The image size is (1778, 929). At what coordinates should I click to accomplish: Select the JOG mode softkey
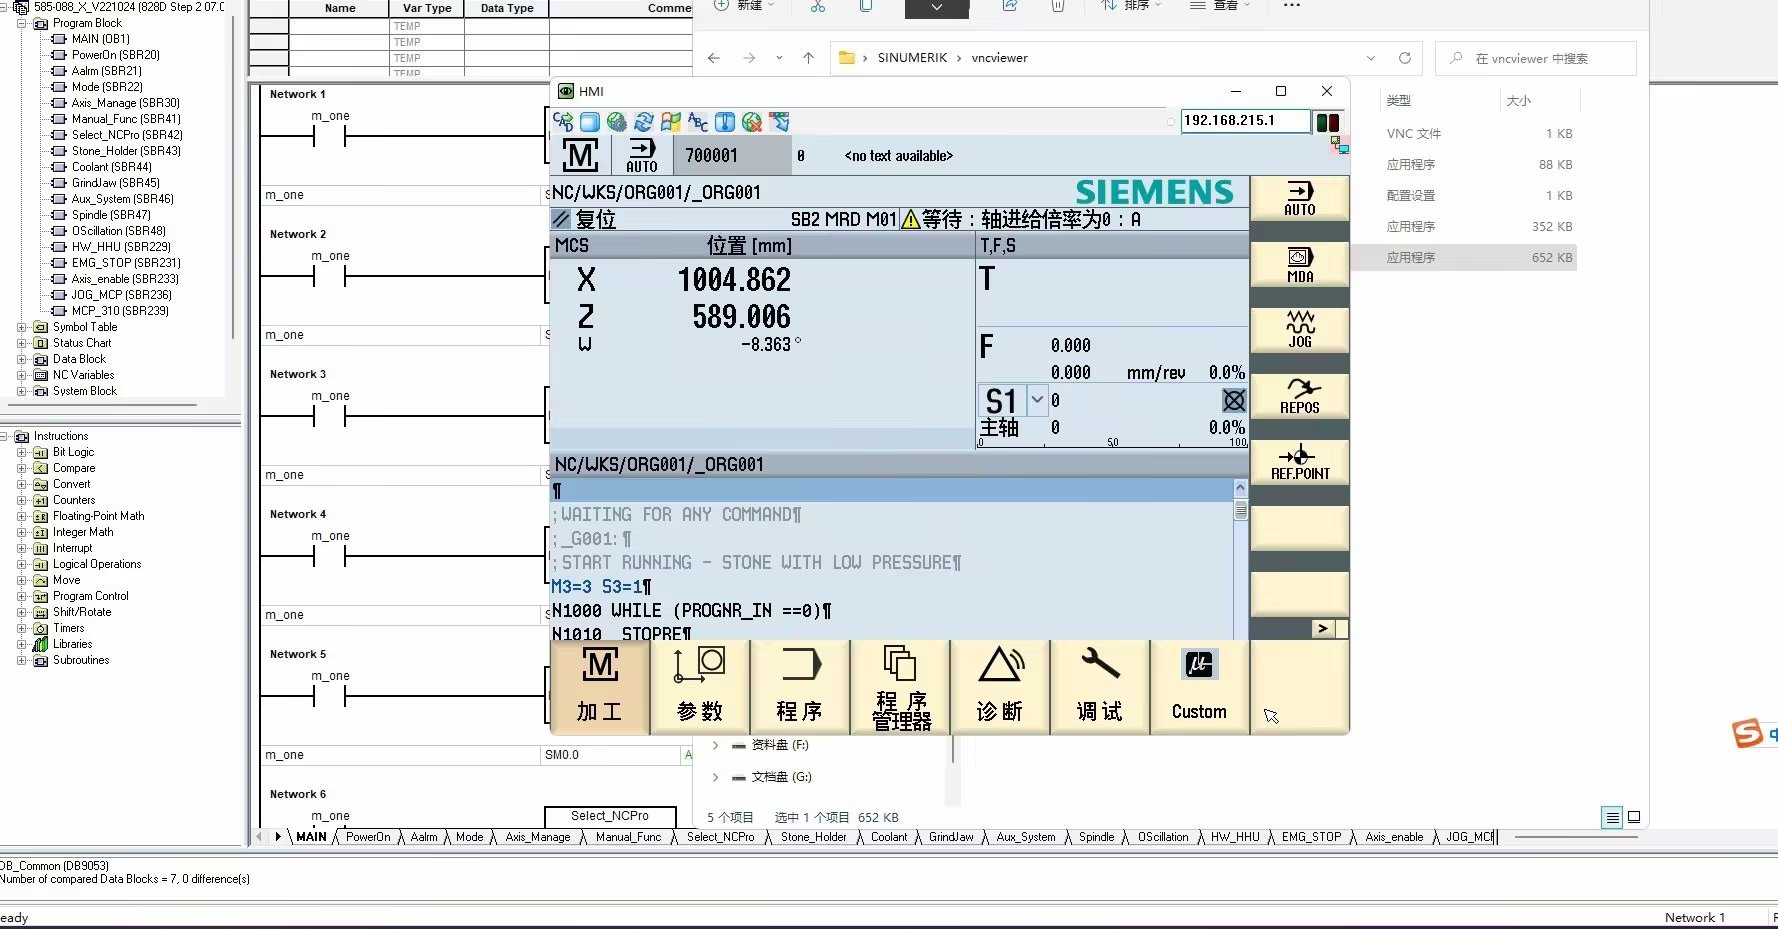coord(1299,329)
